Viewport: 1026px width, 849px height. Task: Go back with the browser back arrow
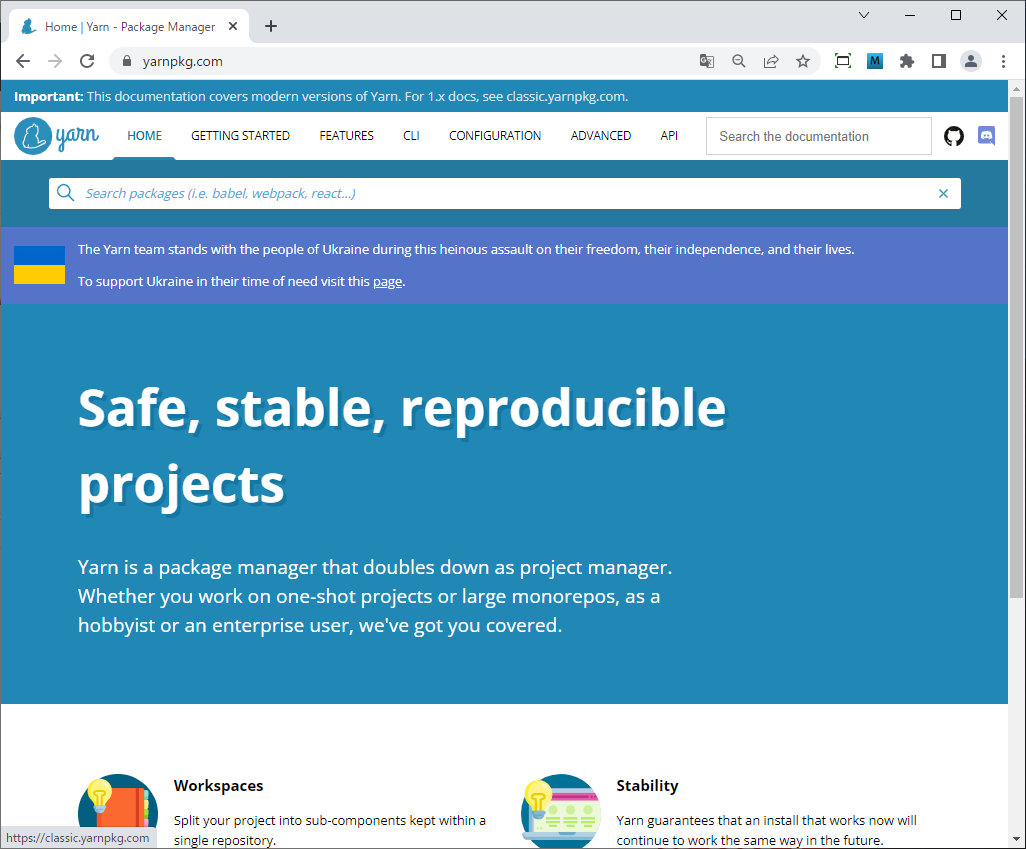[23, 61]
